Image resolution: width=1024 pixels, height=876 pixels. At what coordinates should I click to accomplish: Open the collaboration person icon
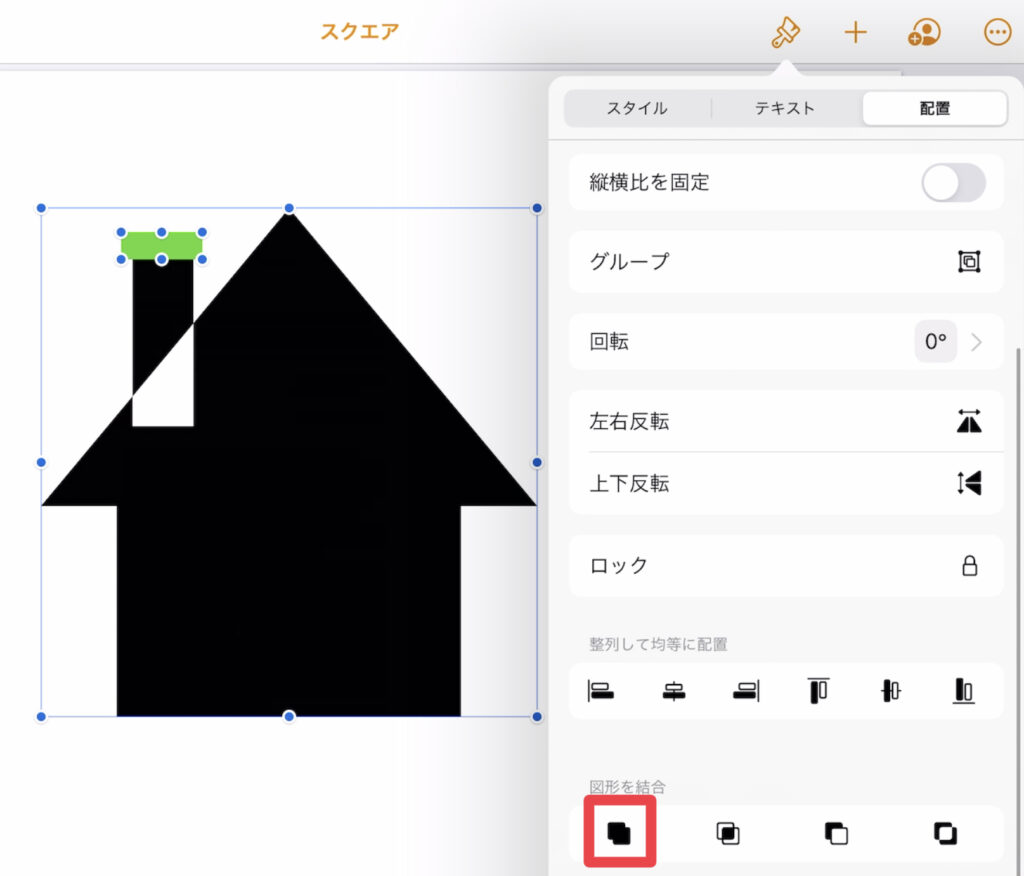[924, 32]
